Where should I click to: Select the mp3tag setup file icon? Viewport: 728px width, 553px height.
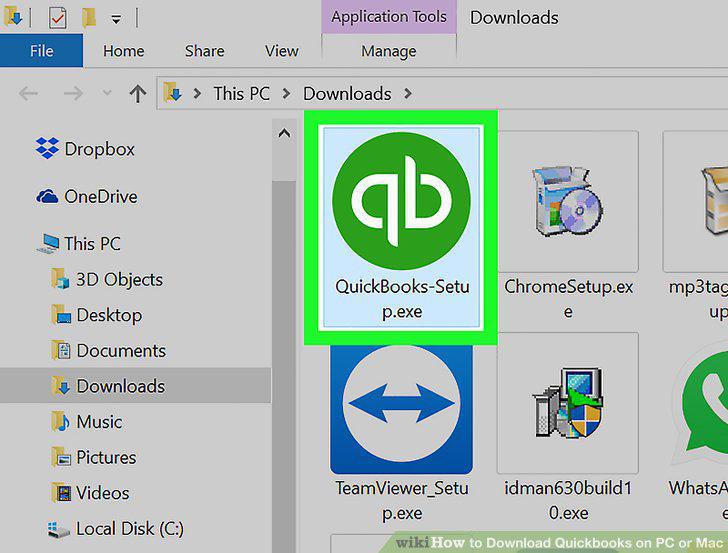pyautogui.click(x=714, y=201)
